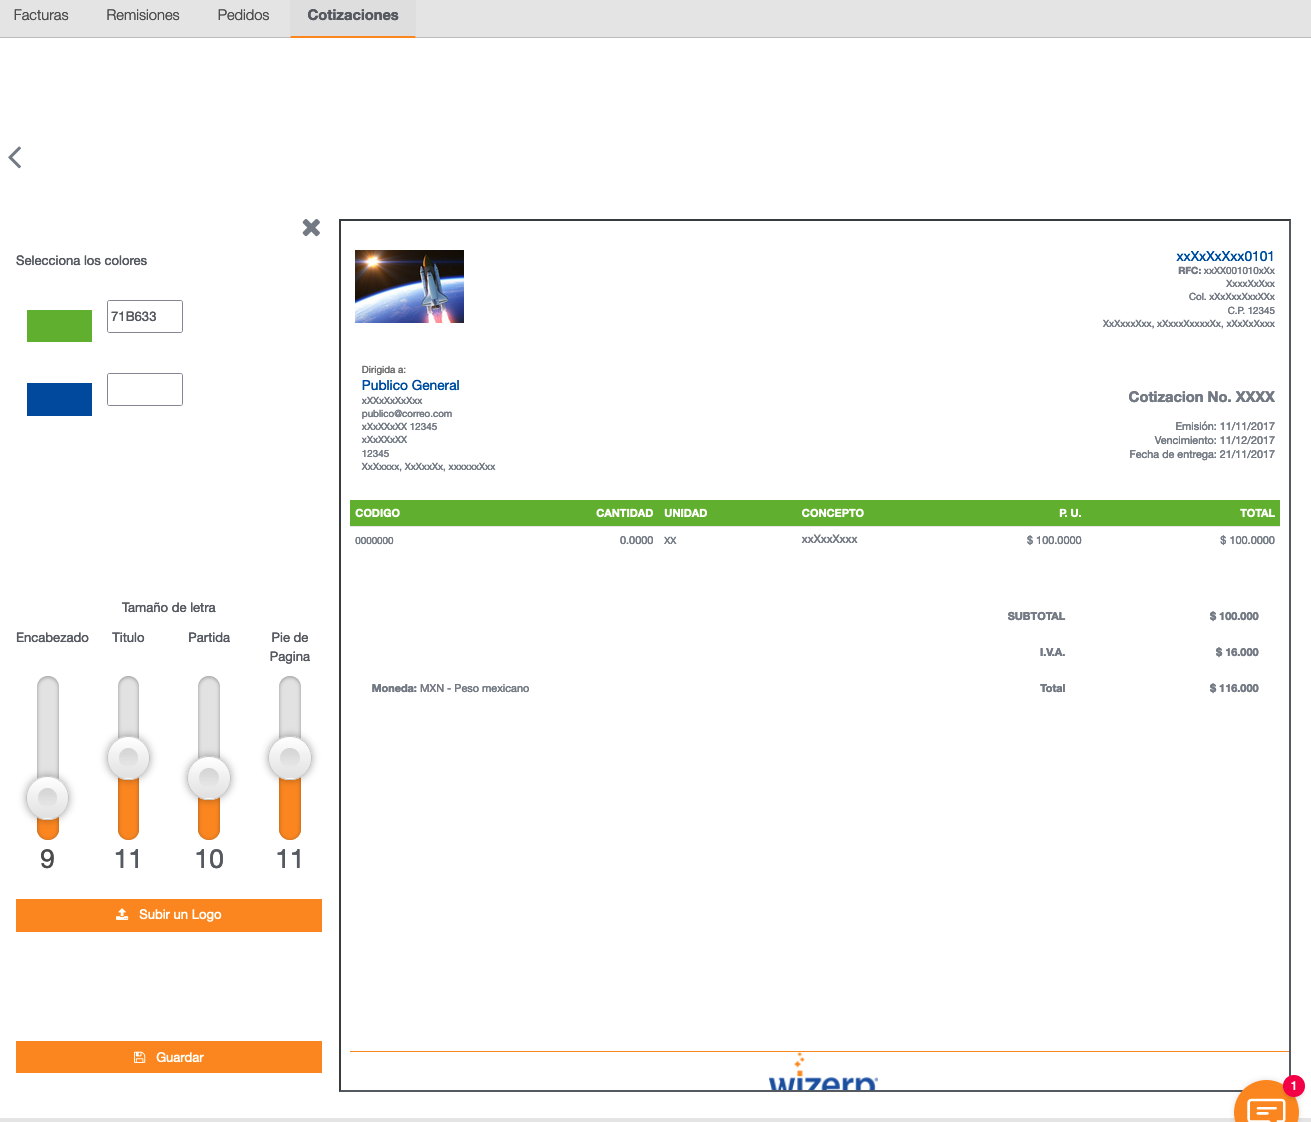Click the Titulo font size slider handle
The height and width of the screenshot is (1122, 1311).
(128, 757)
